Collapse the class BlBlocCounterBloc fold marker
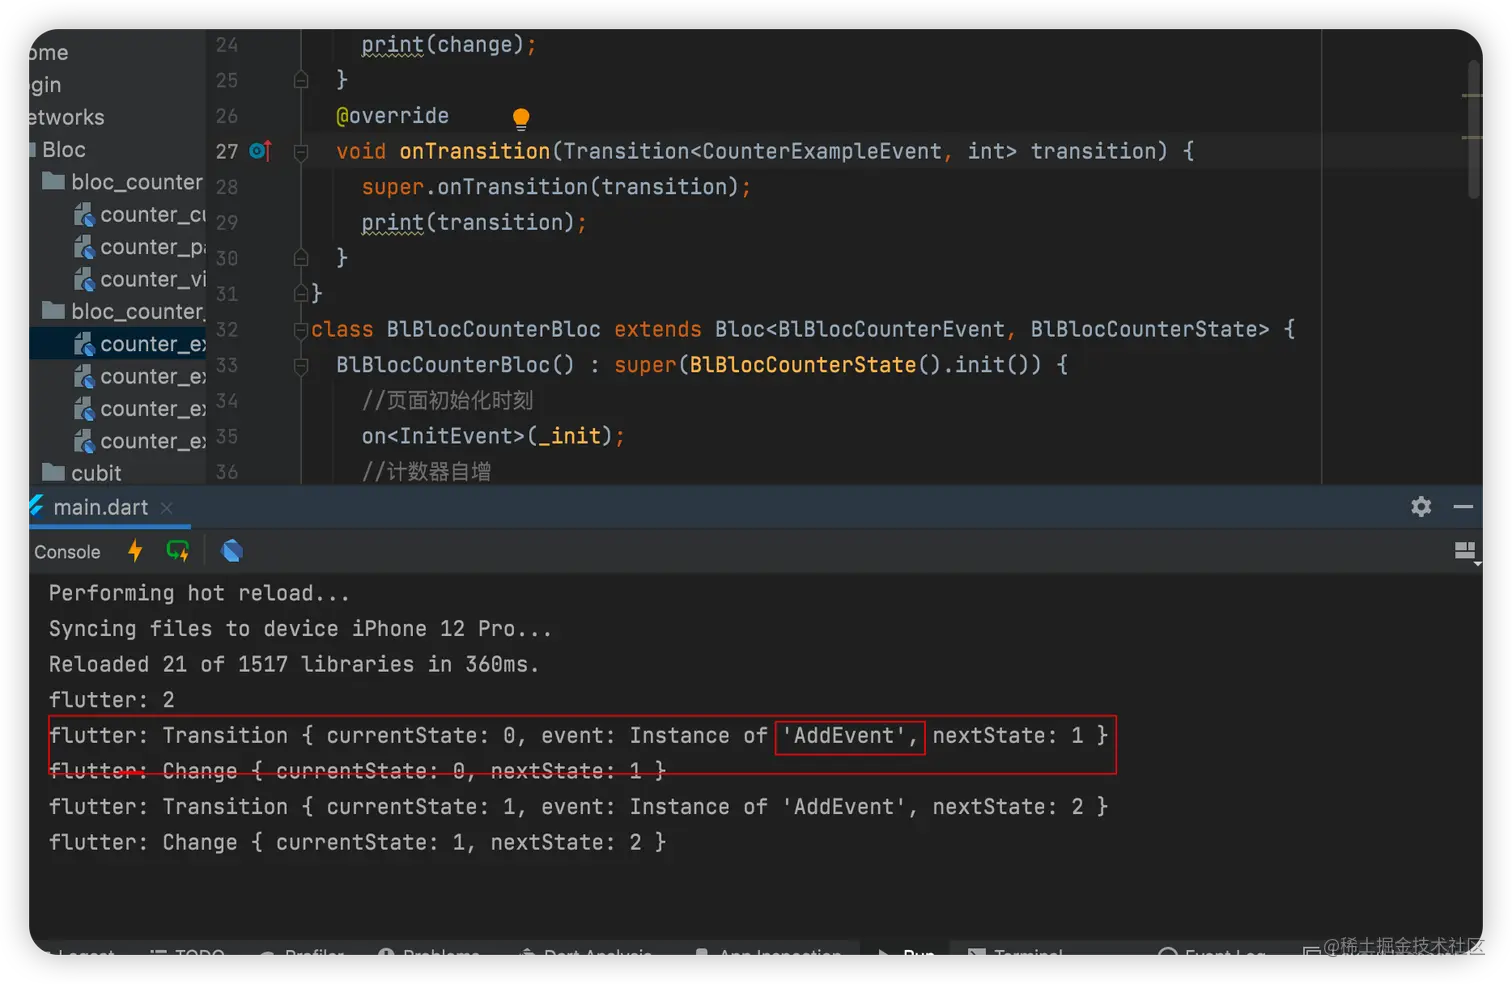Viewport: 1512px width, 984px height. tap(301, 330)
